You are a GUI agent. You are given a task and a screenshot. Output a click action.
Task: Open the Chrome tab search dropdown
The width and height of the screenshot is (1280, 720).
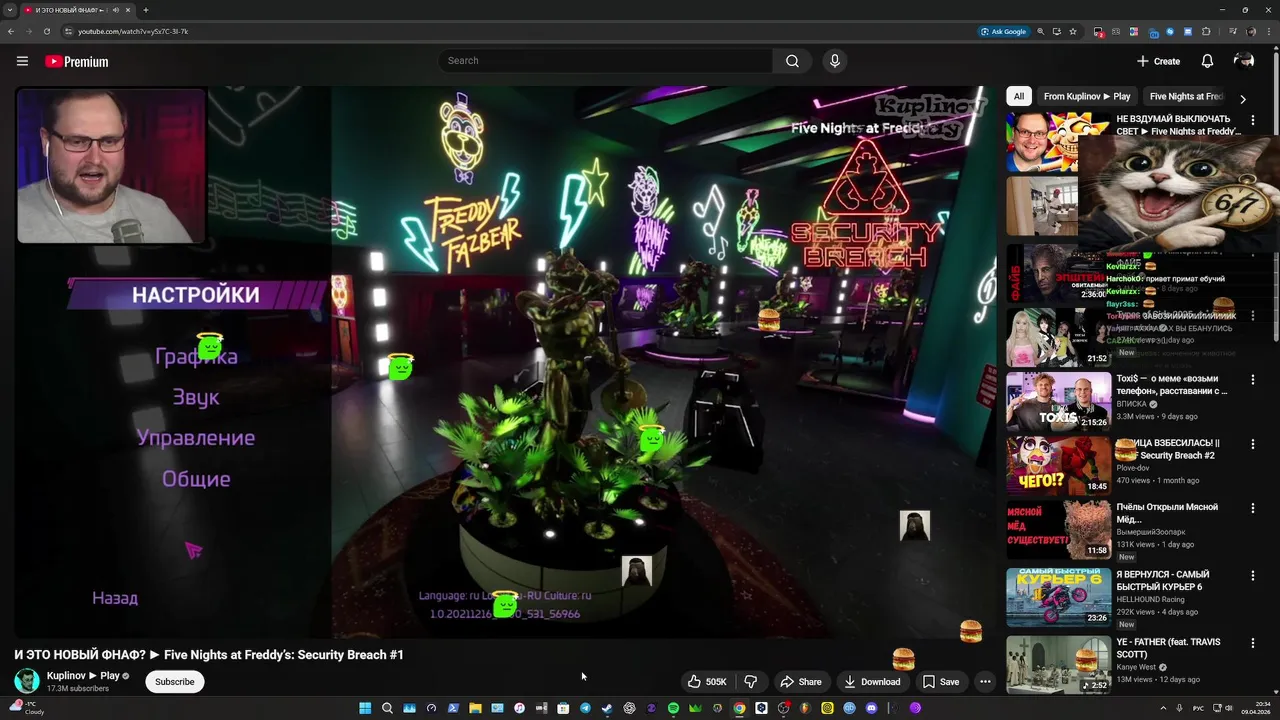[10, 10]
